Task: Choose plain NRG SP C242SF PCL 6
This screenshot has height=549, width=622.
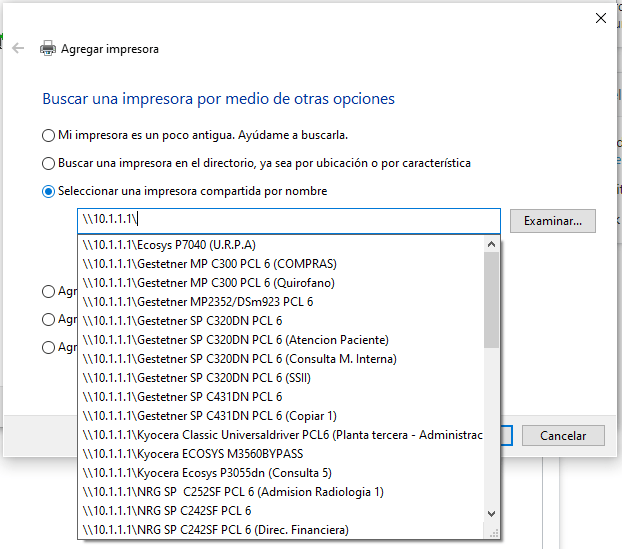Action: pyautogui.click(x=281, y=511)
